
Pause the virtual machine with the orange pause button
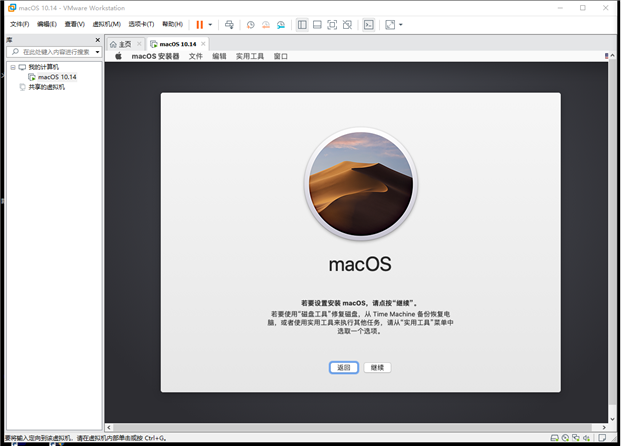(200, 25)
